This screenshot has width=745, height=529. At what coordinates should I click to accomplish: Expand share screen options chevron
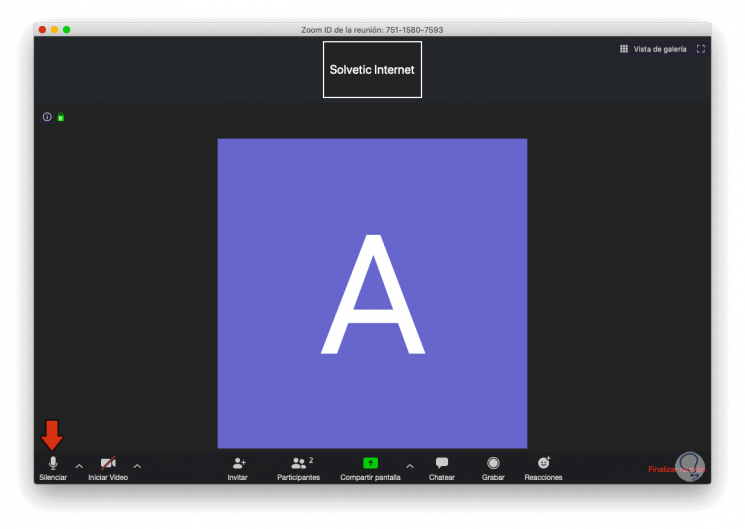click(x=410, y=466)
